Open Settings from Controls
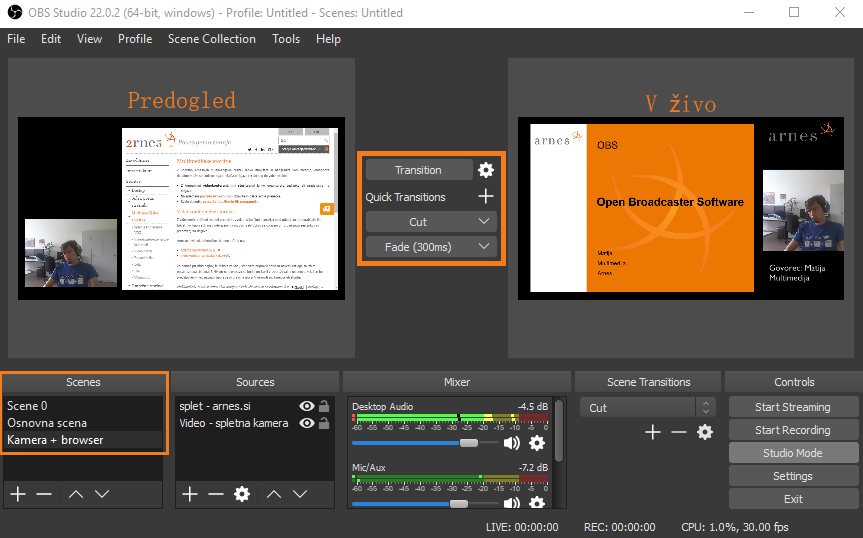The image size is (863, 538). point(793,476)
